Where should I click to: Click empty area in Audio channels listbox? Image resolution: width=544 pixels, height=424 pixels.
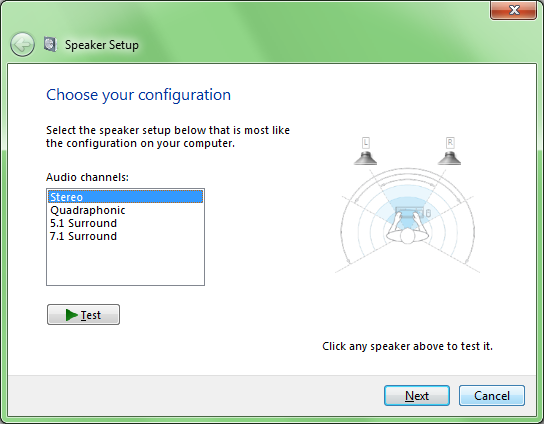point(125,264)
